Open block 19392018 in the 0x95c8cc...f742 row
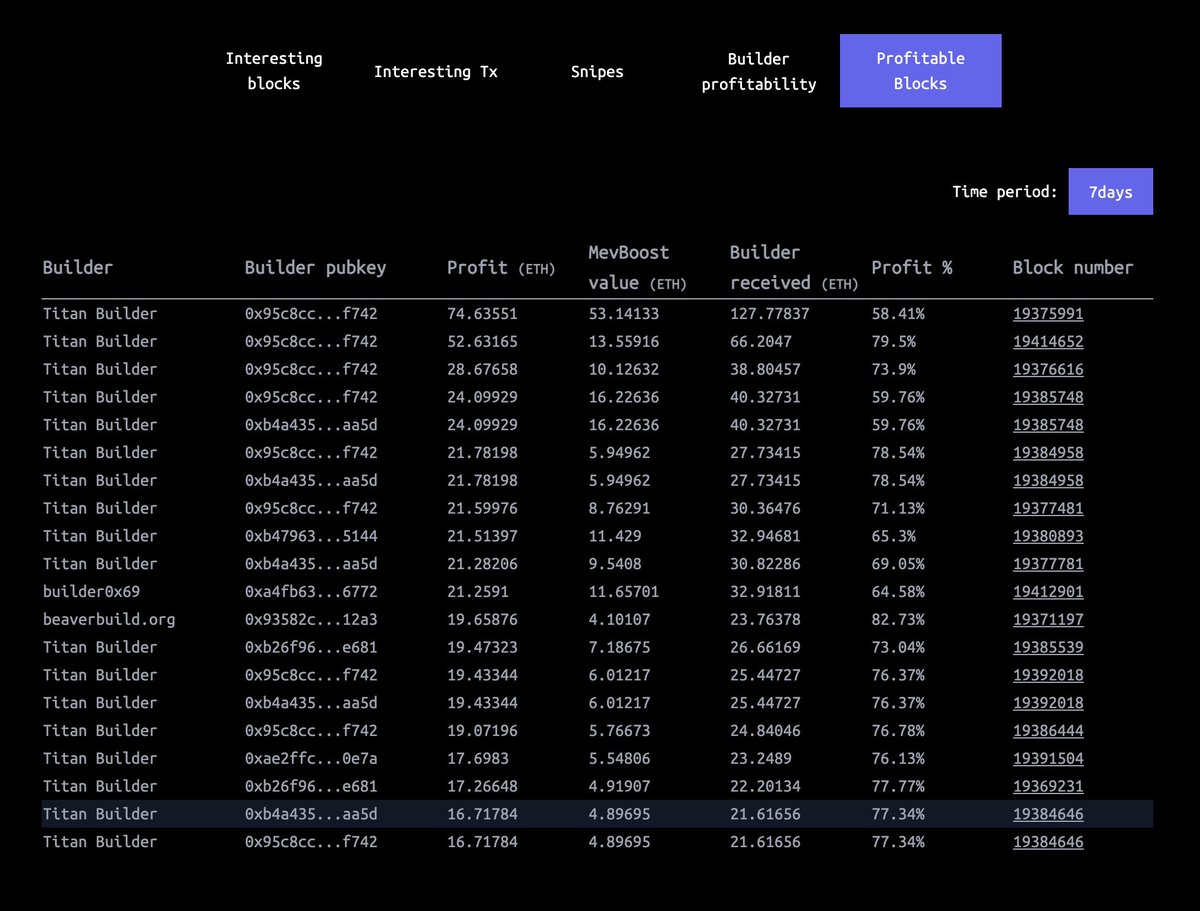The image size is (1200, 911). 1048,675
